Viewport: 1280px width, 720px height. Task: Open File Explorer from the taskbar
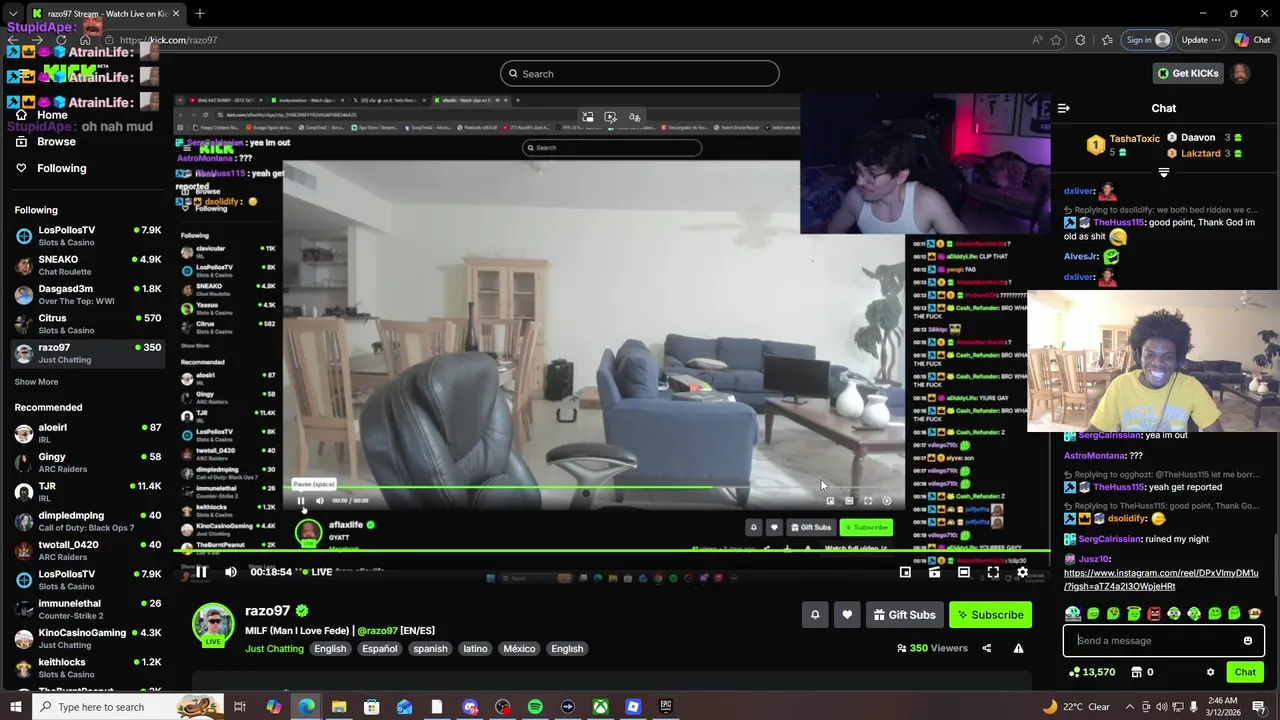point(339,707)
